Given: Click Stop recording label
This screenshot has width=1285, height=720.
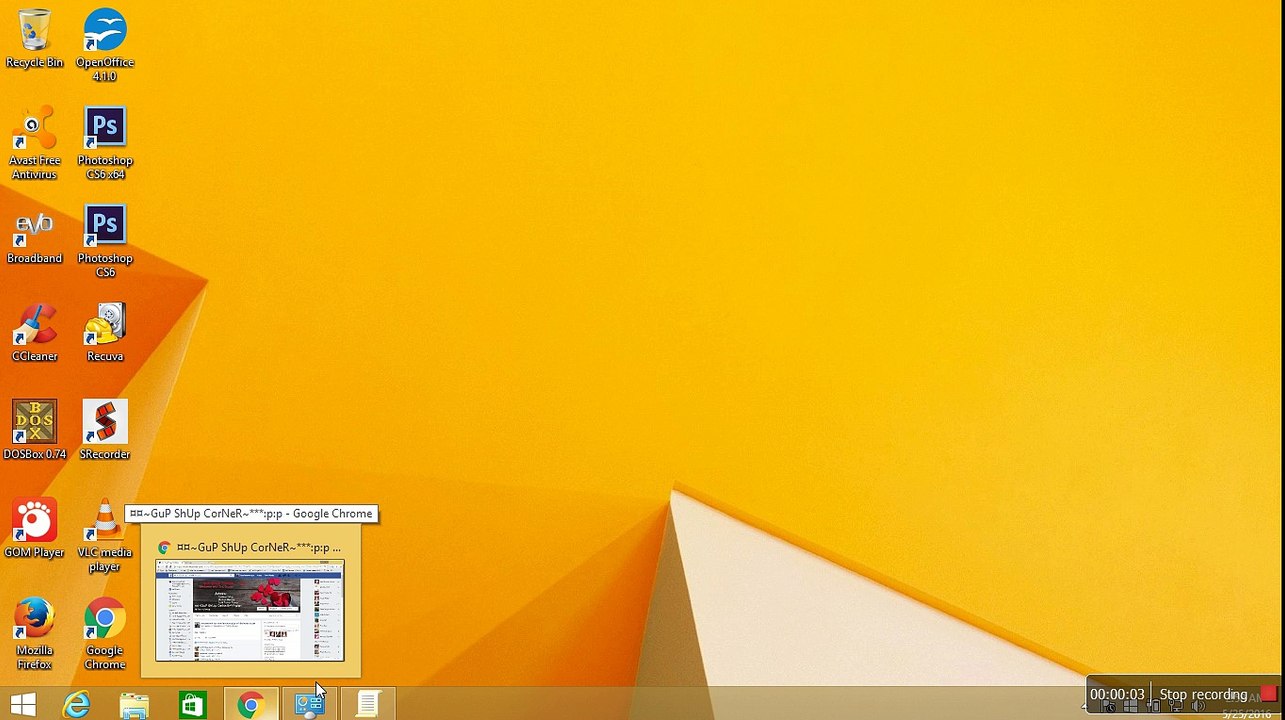Looking at the screenshot, I should click(x=1203, y=694).
